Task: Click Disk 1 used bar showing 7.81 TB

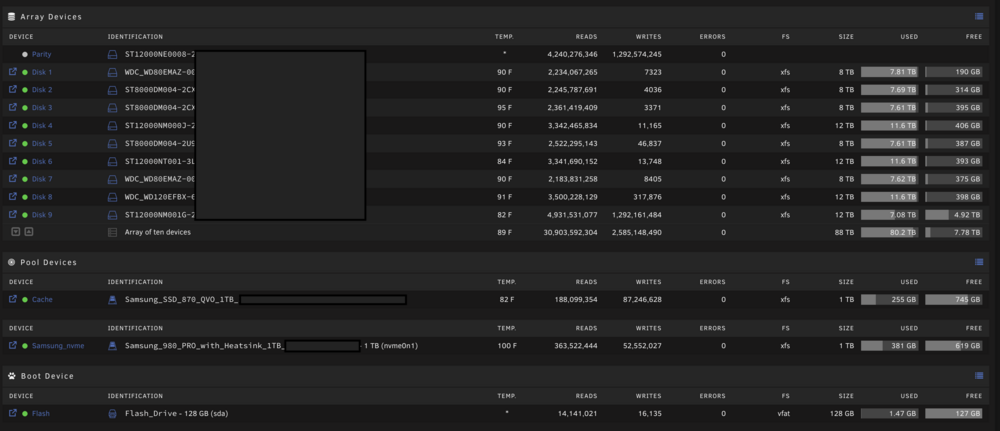Action: coord(890,72)
